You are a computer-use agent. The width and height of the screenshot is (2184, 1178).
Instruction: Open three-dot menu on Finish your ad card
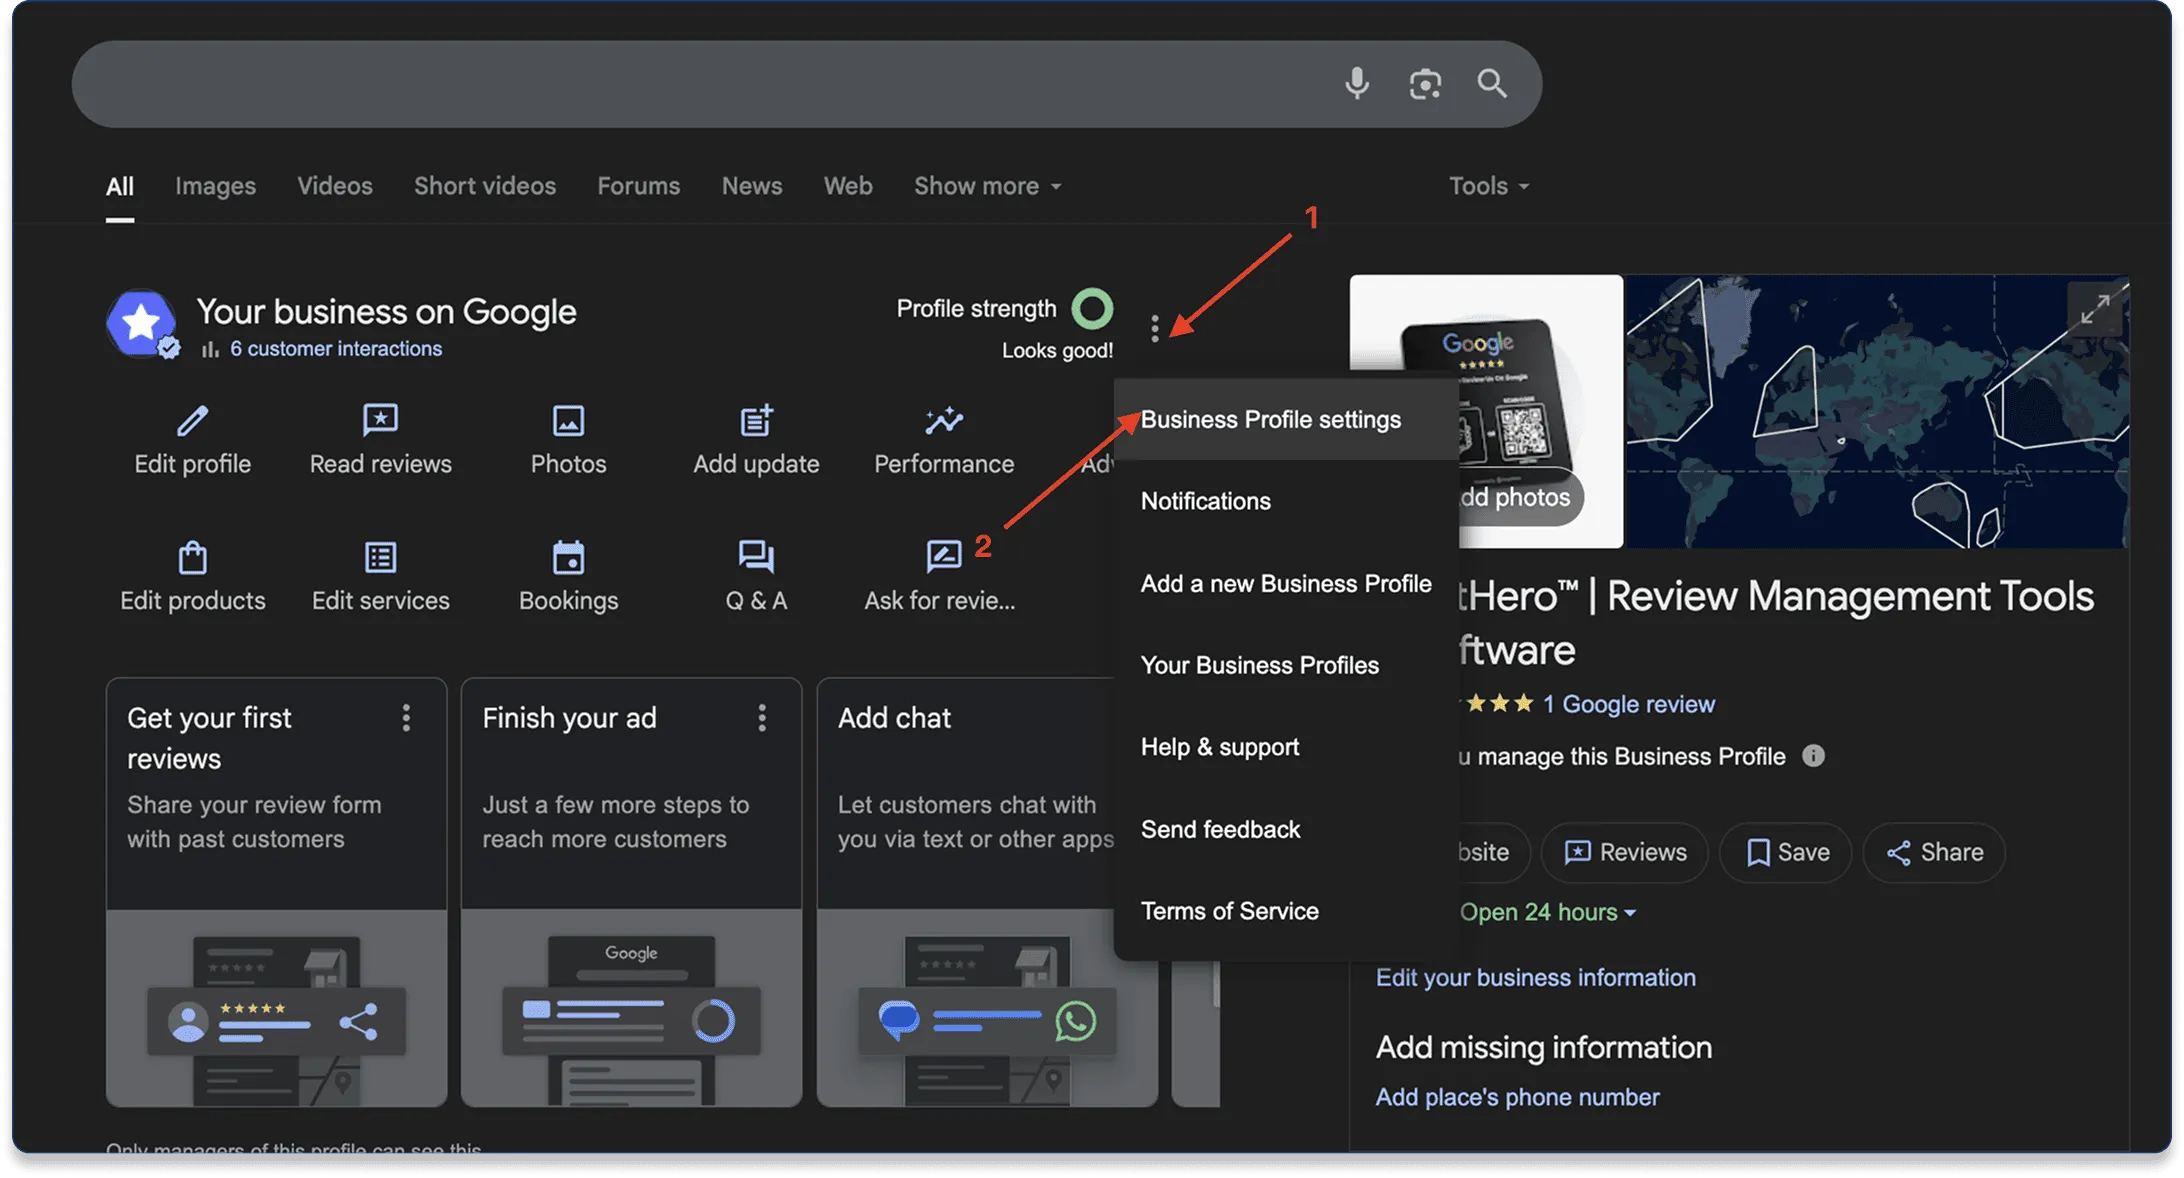762,717
